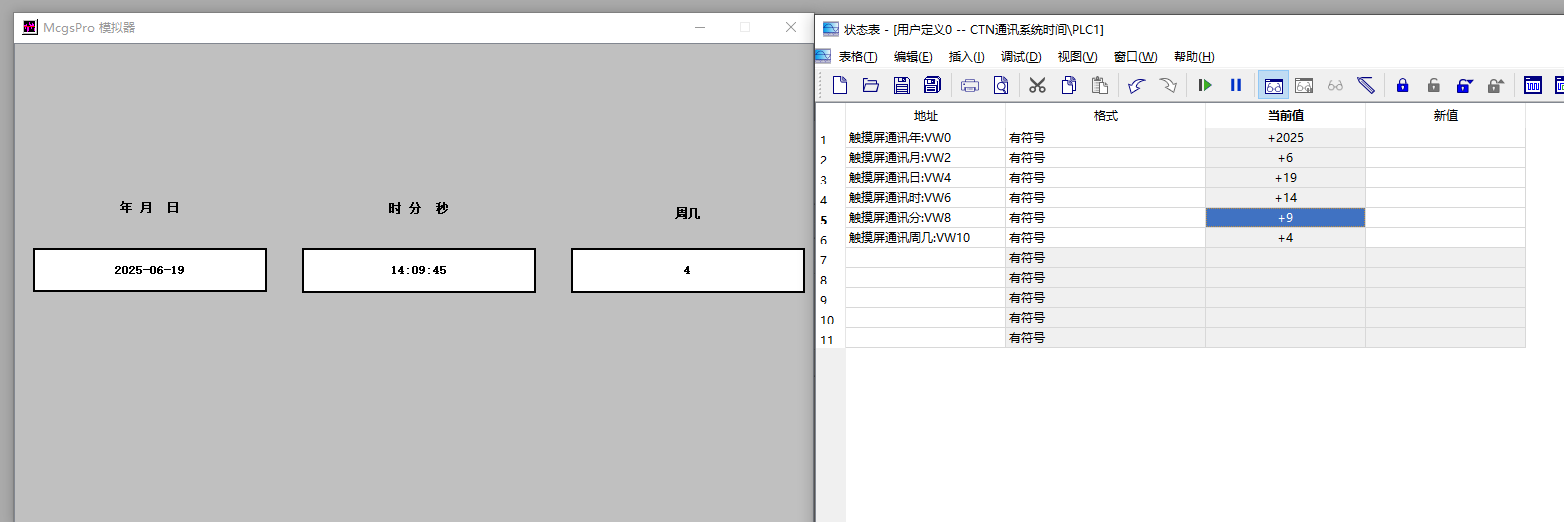
Task: Click the status table window title icon
Action: (830, 29)
